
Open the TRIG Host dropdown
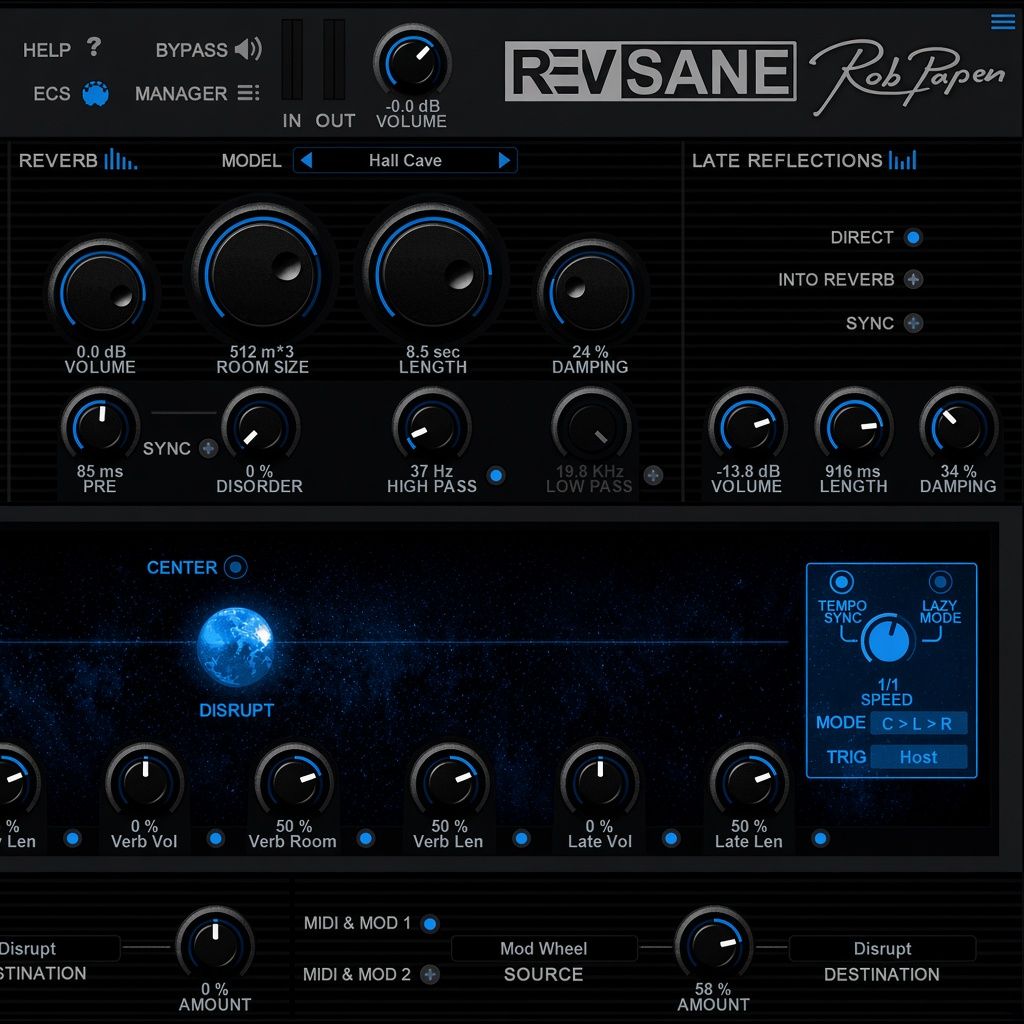(918, 757)
